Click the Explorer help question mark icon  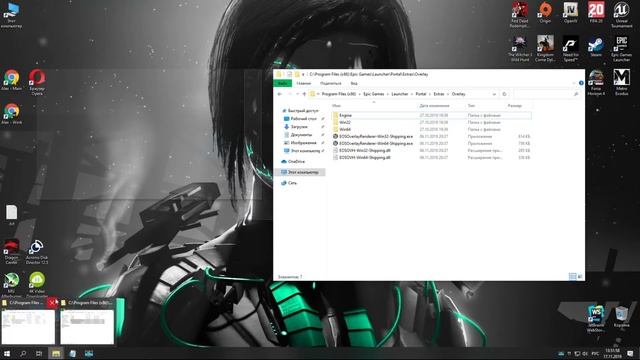[x=581, y=83]
